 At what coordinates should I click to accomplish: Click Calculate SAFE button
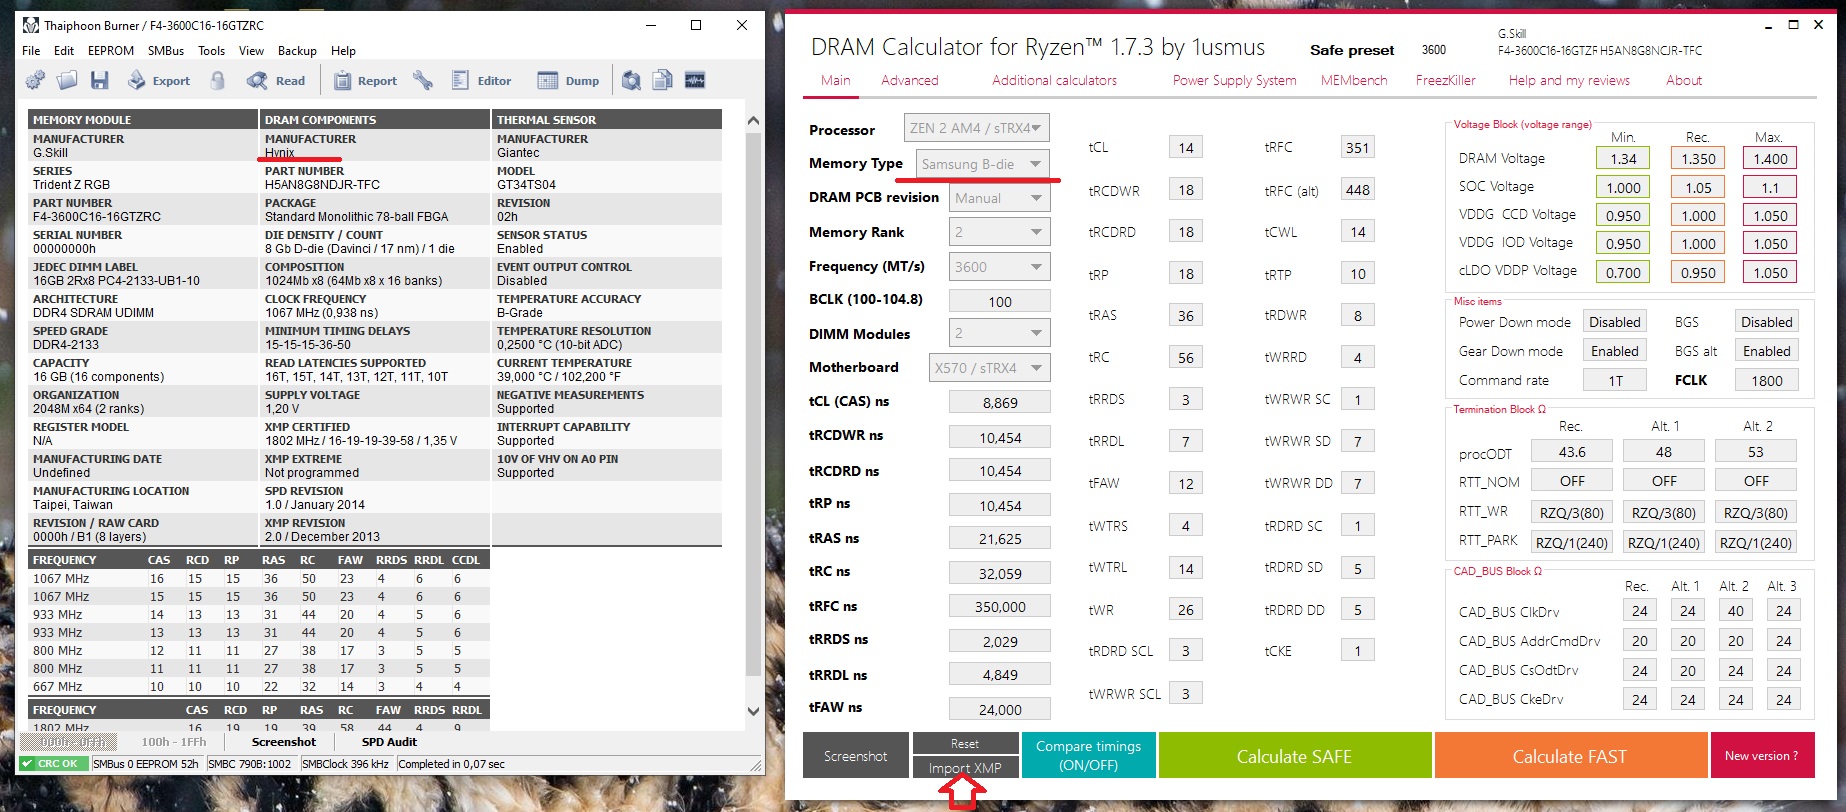(1294, 756)
